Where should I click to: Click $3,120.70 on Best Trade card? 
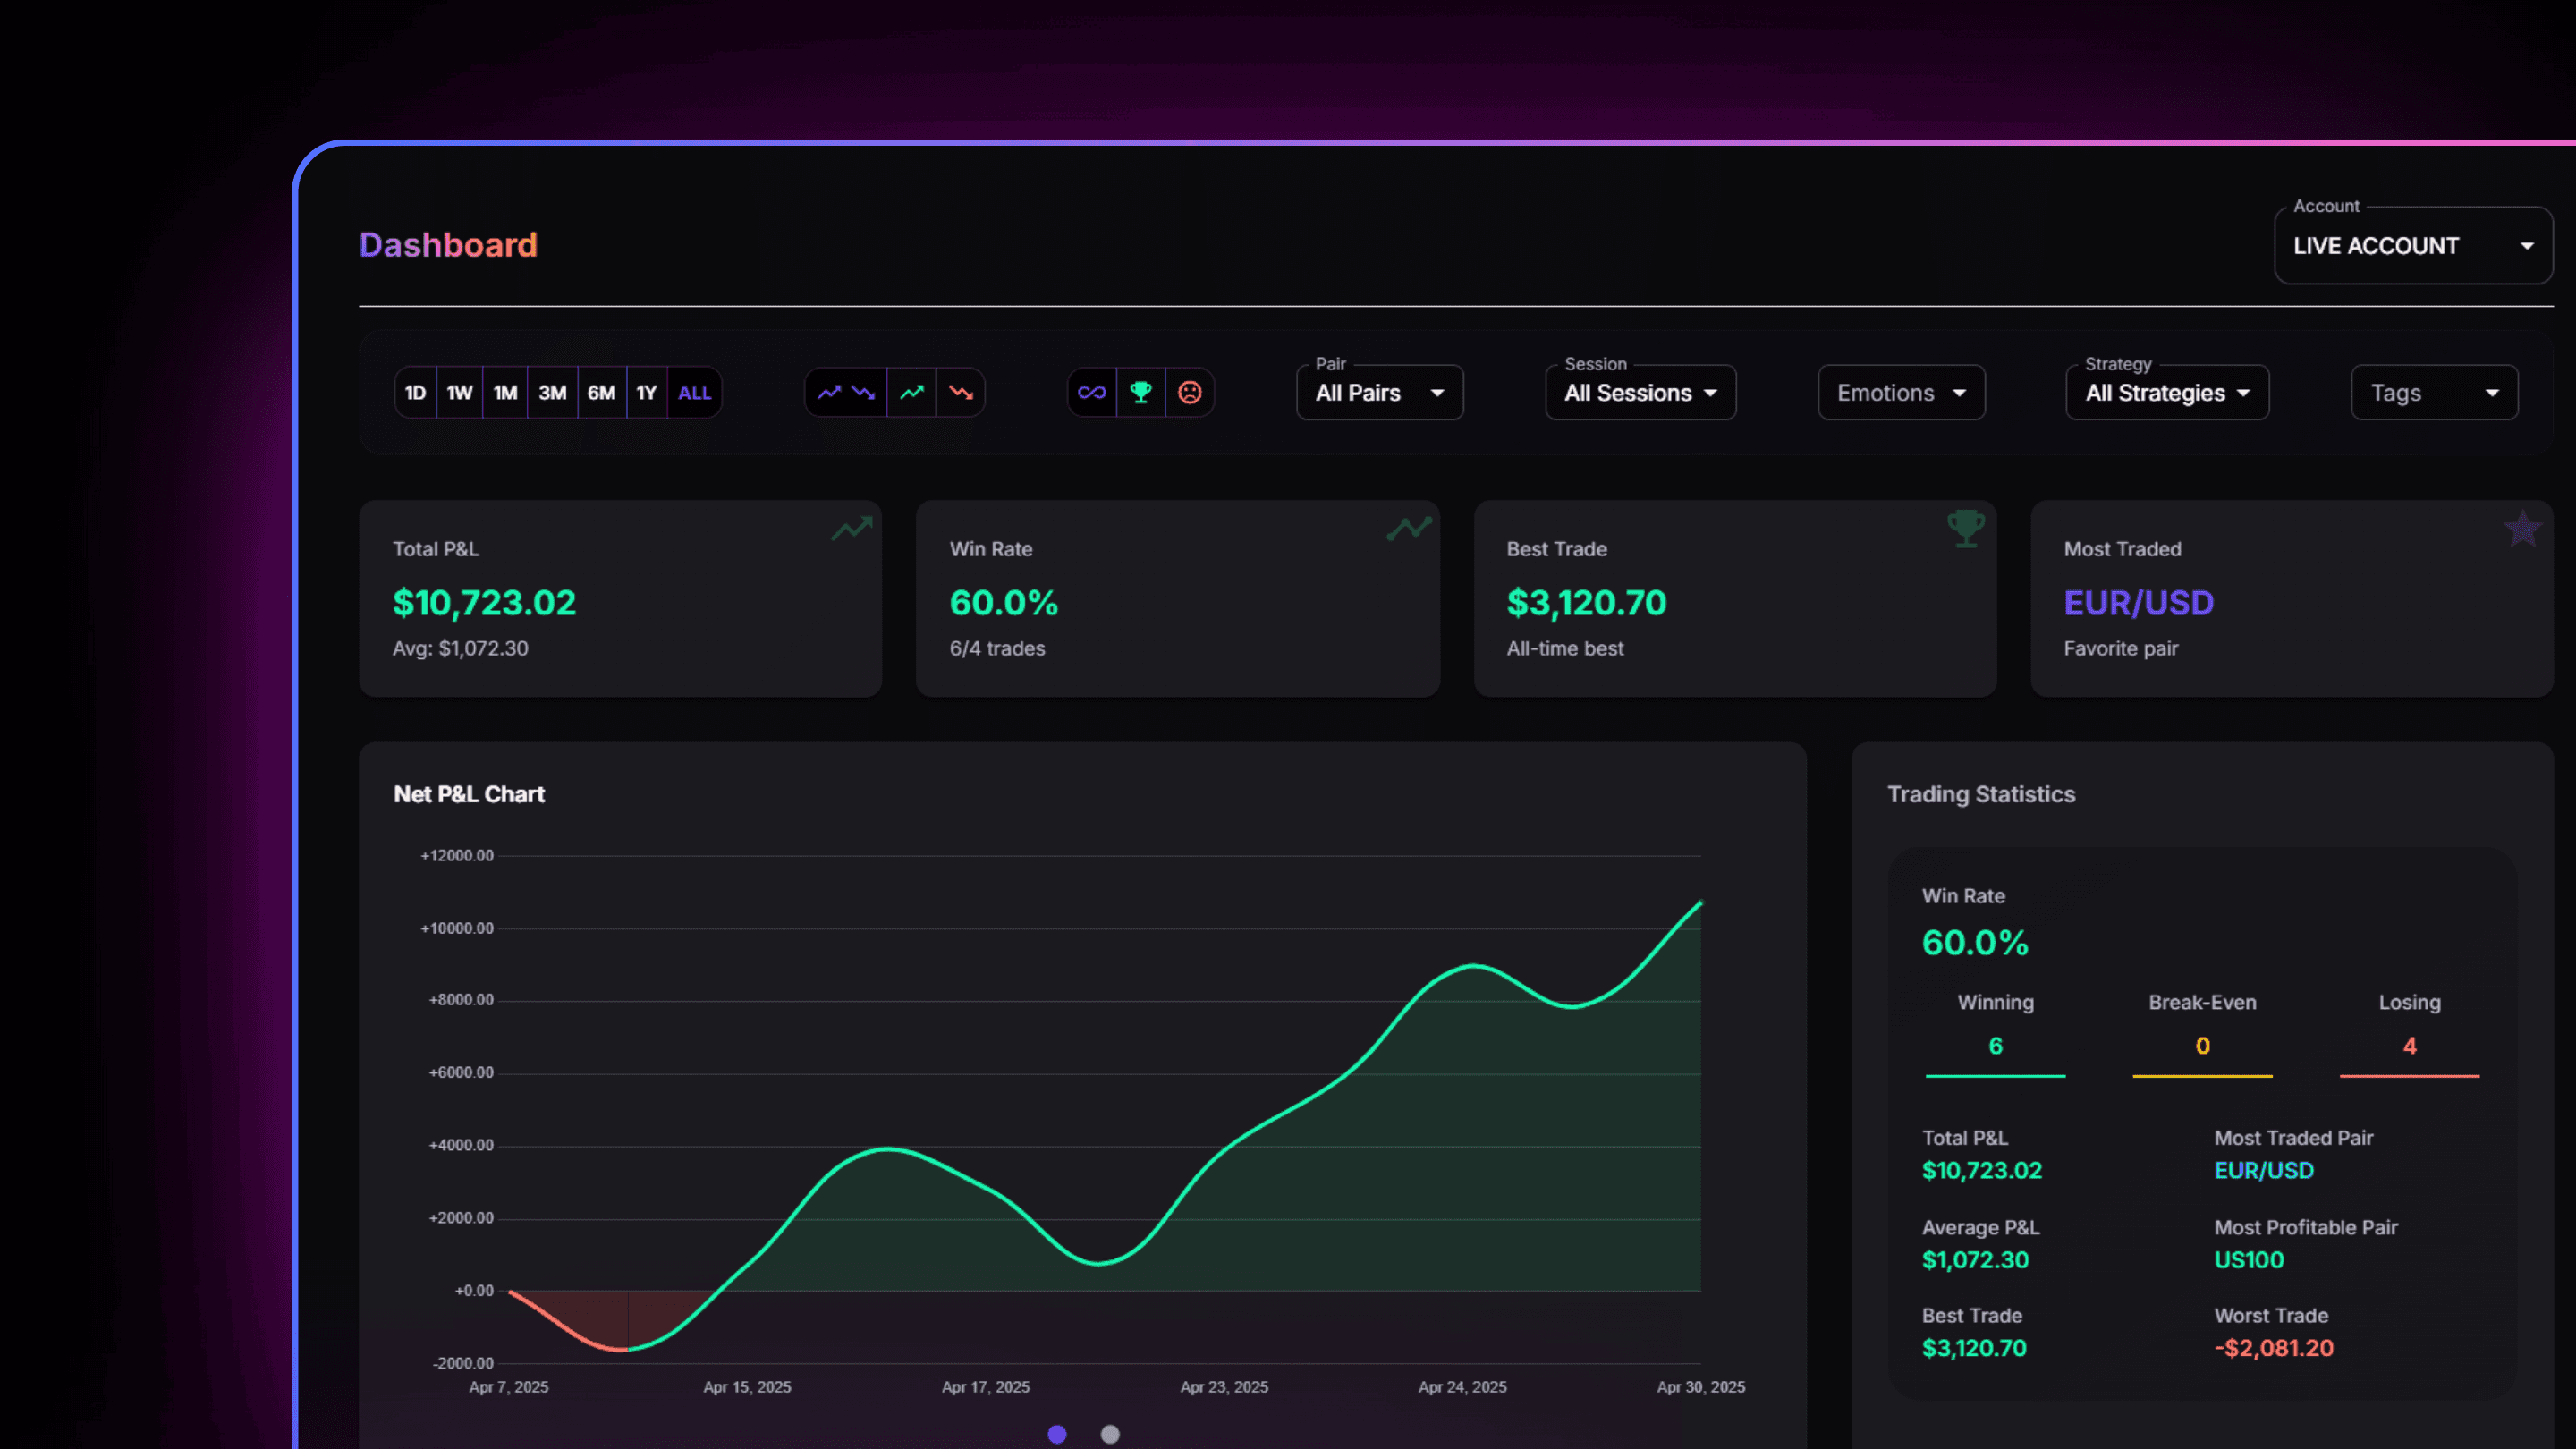[x=1587, y=603]
